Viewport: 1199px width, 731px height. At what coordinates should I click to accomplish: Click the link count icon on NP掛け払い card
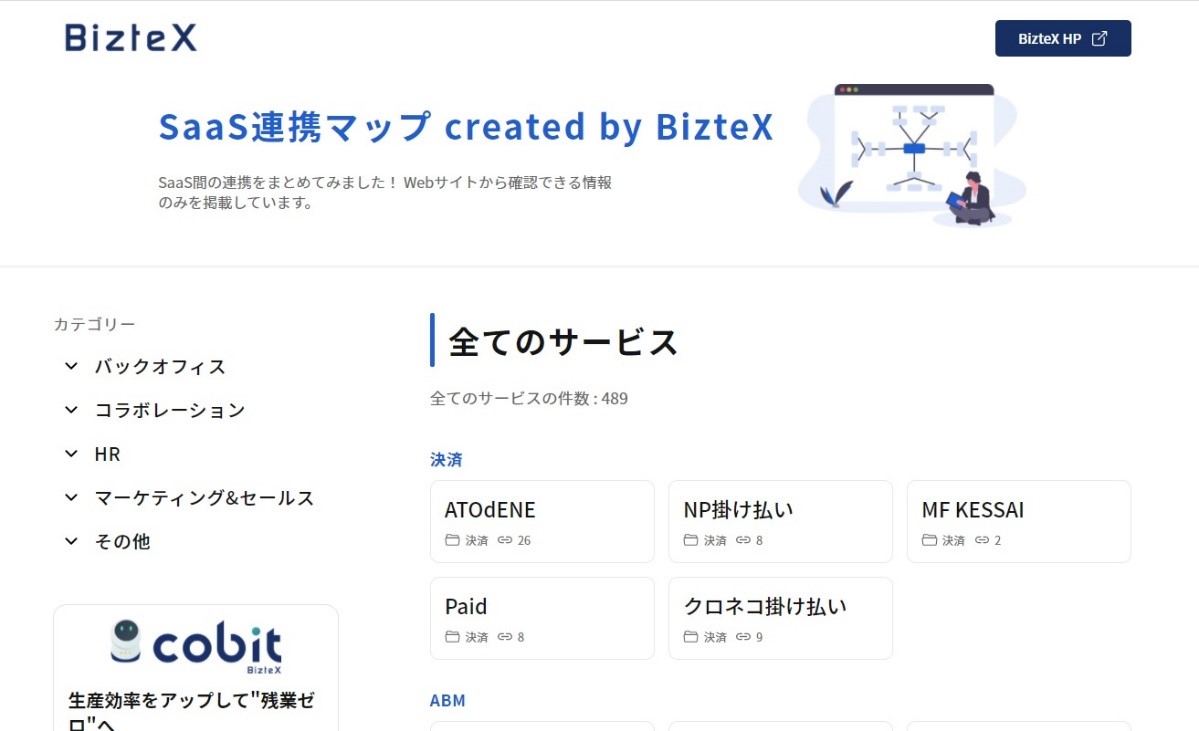742,540
